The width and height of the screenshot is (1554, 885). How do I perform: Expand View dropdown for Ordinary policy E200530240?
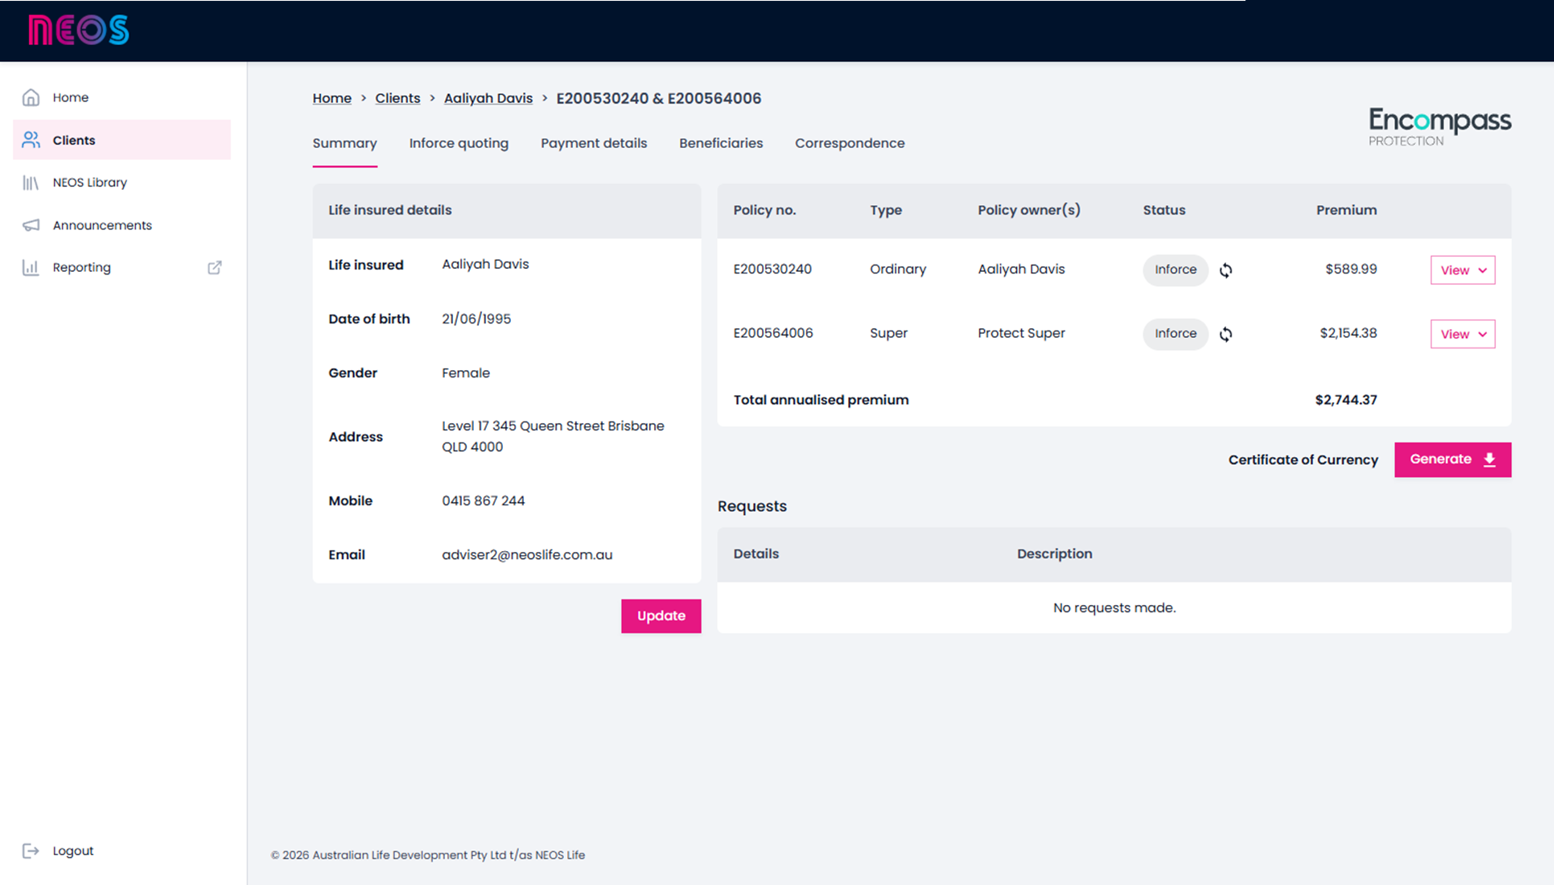pos(1462,270)
